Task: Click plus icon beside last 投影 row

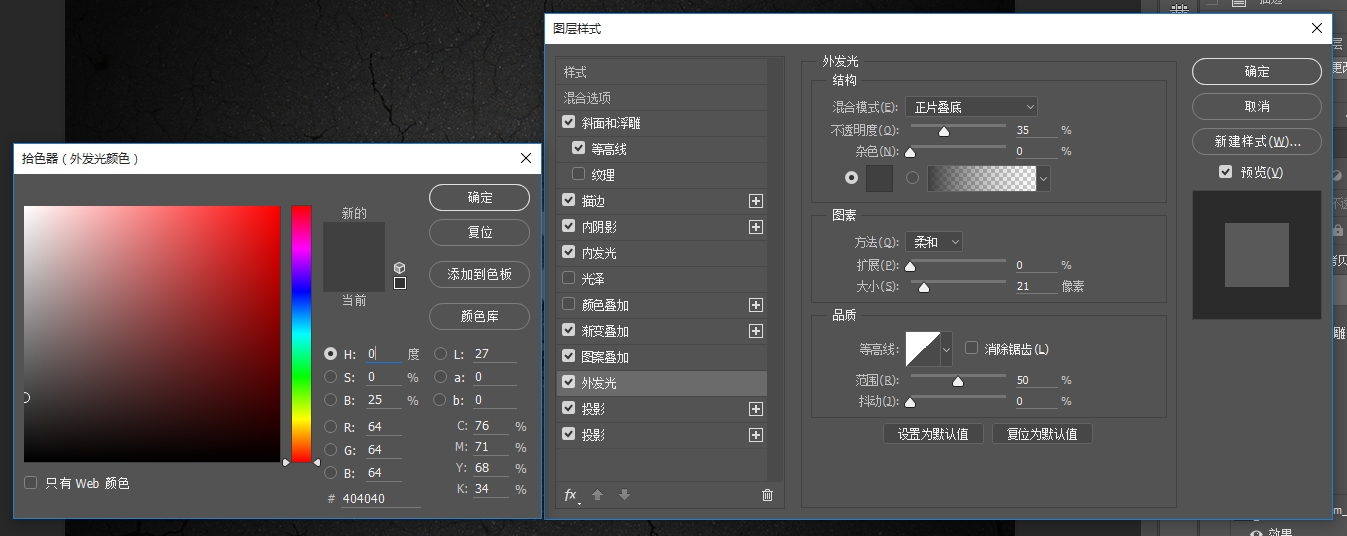Action: click(x=756, y=435)
